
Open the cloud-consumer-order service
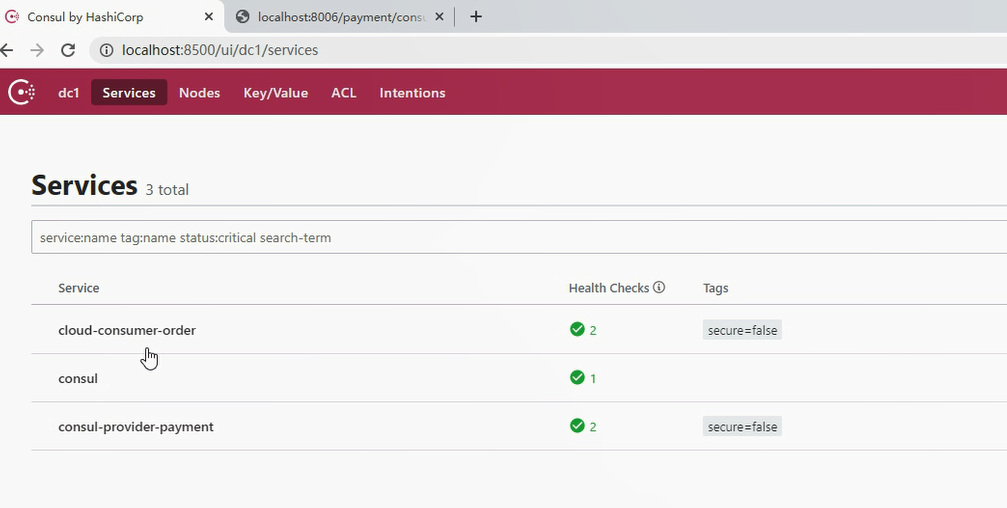click(127, 330)
